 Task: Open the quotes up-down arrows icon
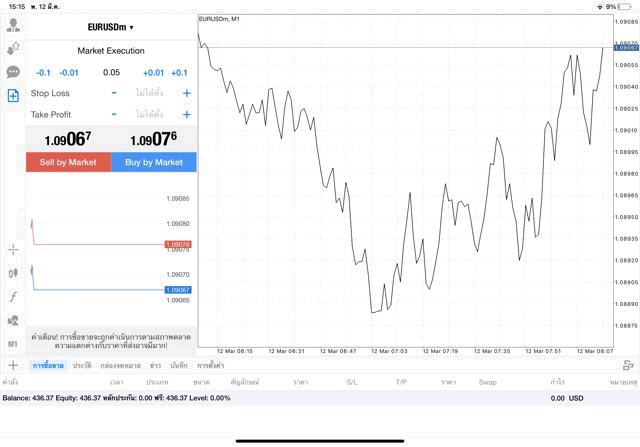[13, 48]
